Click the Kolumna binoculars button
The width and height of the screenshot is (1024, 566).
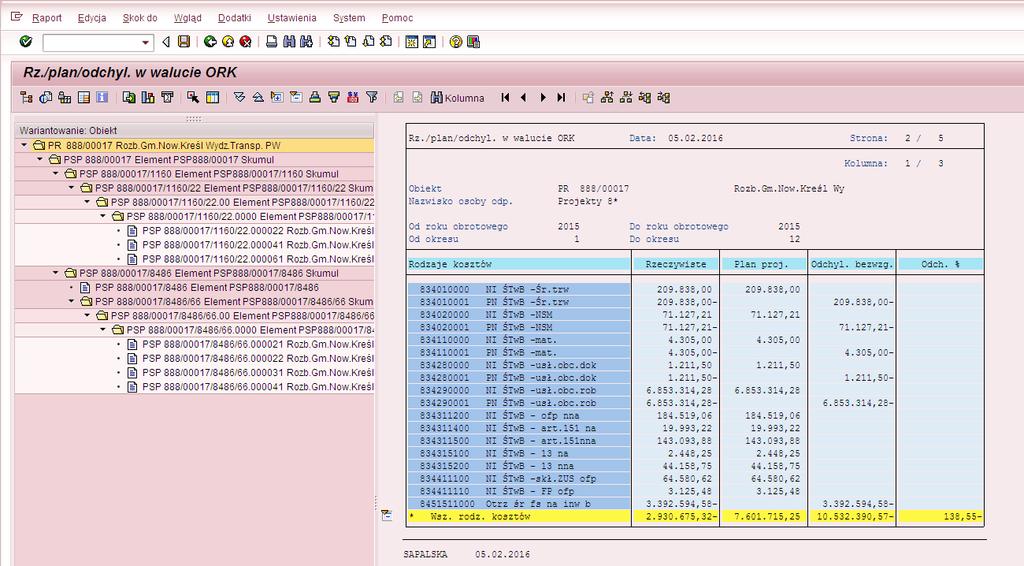click(x=457, y=98)
